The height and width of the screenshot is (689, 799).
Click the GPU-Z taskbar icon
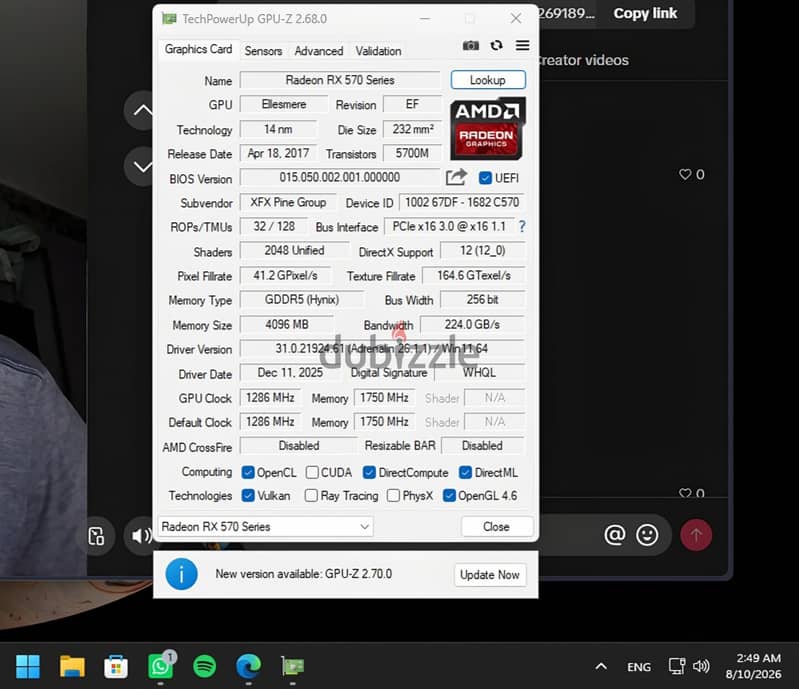coord(292,667)
